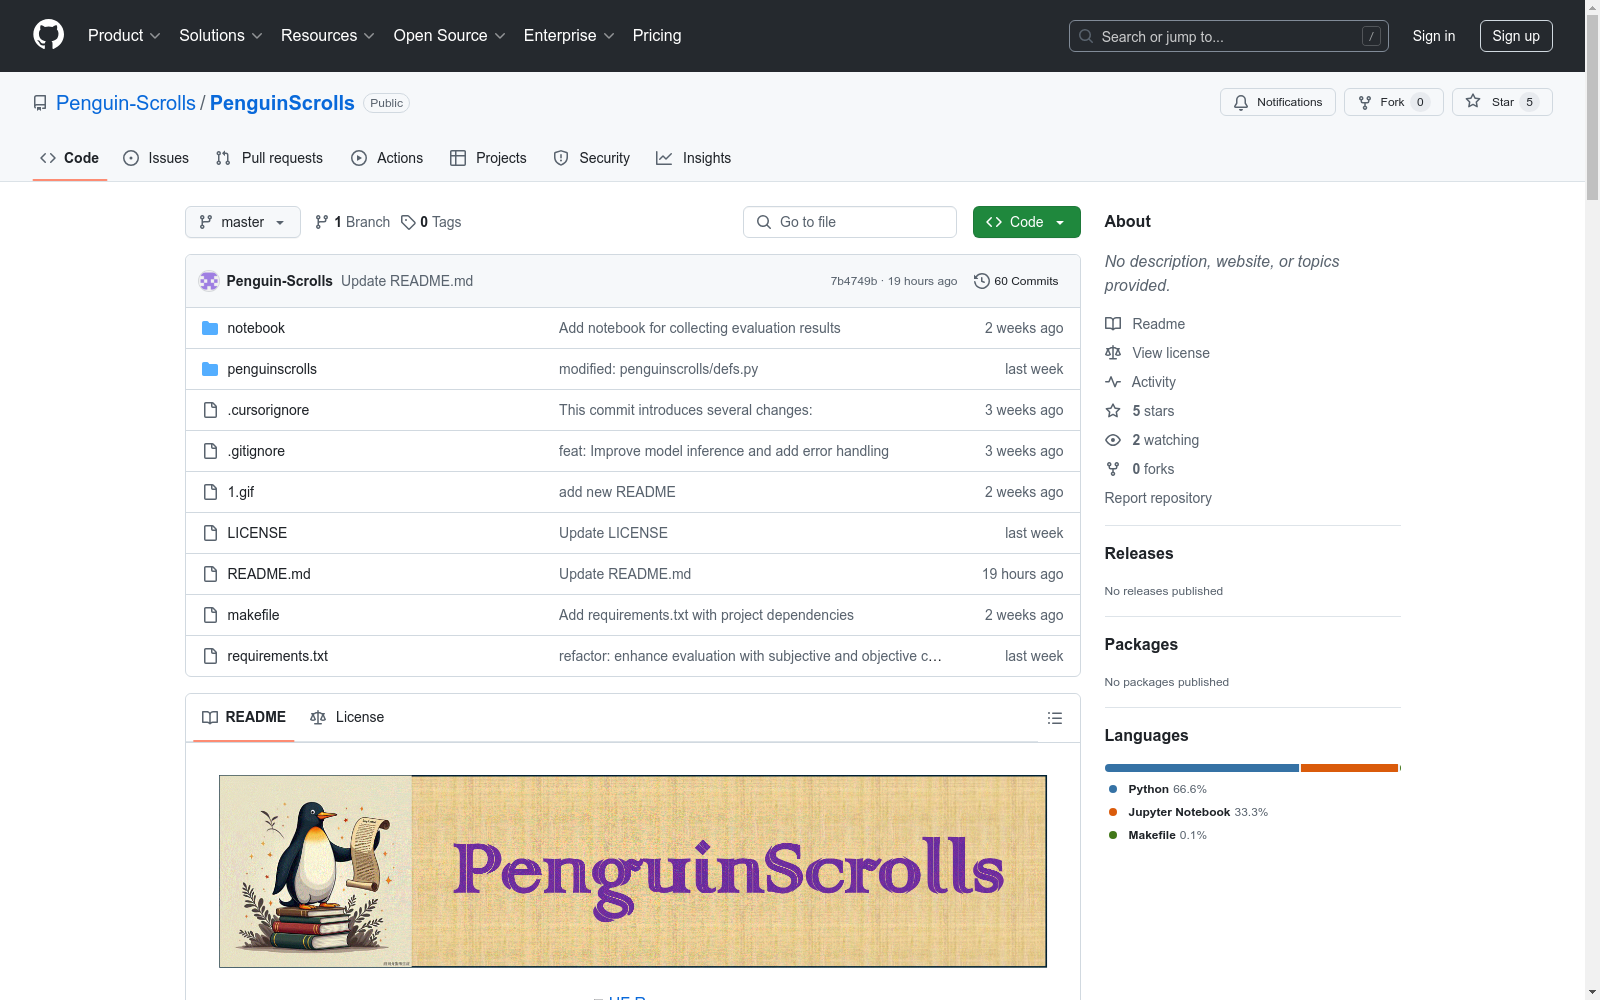The height and width of the screenshot is (1000, 1600).
Task: Click the star icon beside 5 stars
Action: pyautogui.click(x=1113, y=411)
